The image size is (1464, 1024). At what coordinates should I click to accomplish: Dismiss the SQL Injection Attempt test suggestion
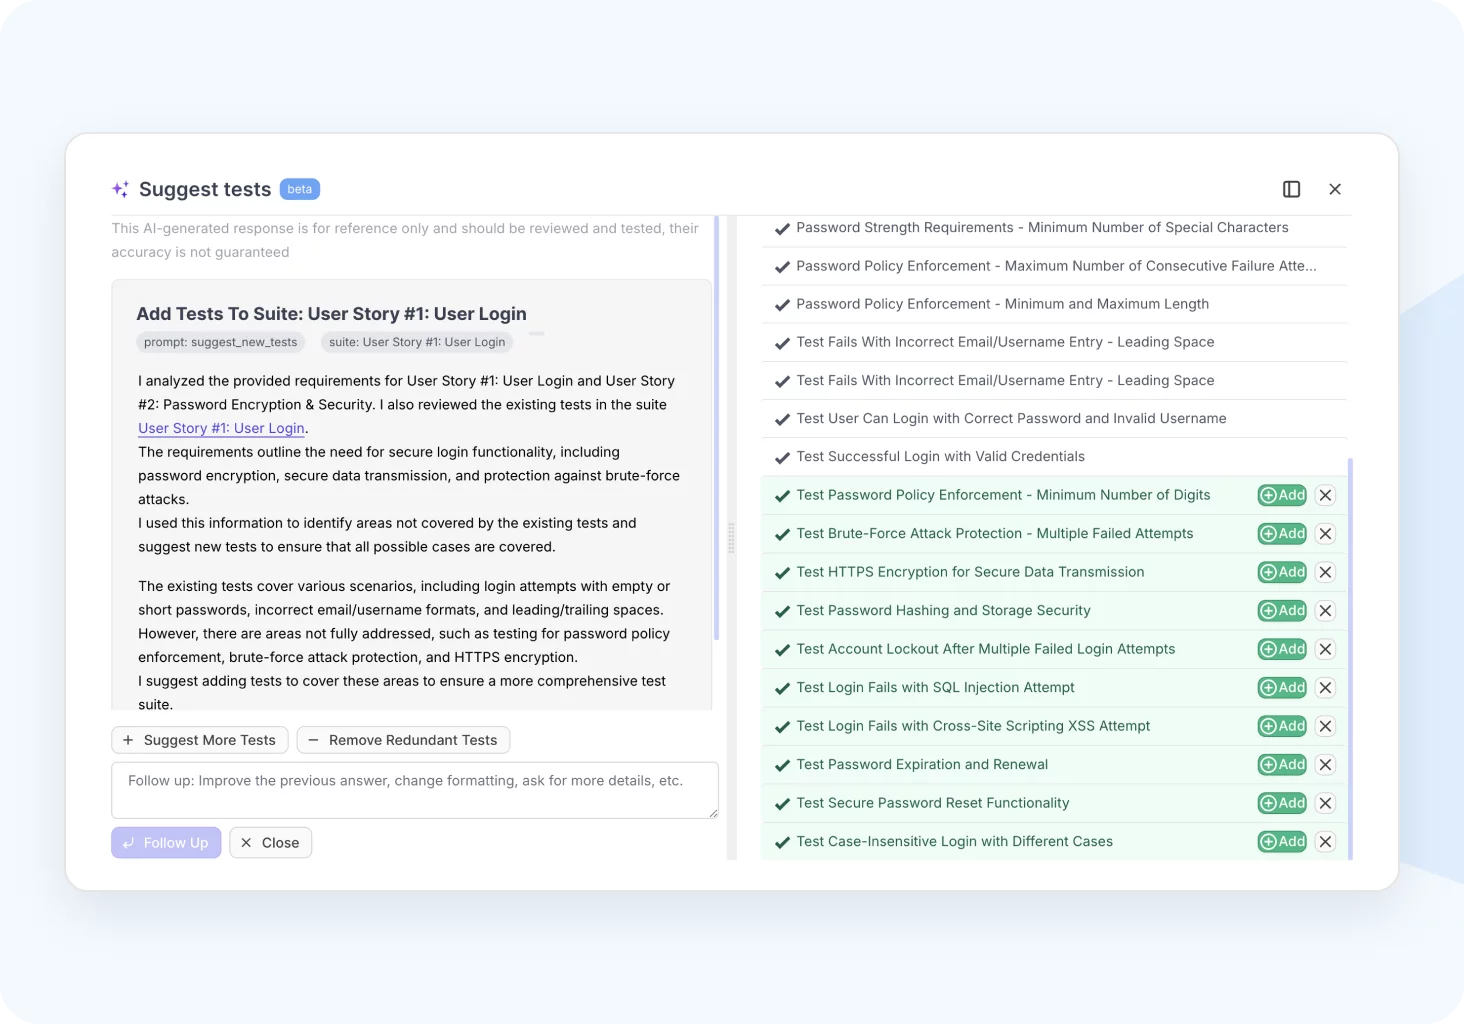(x=1325, y=688)
